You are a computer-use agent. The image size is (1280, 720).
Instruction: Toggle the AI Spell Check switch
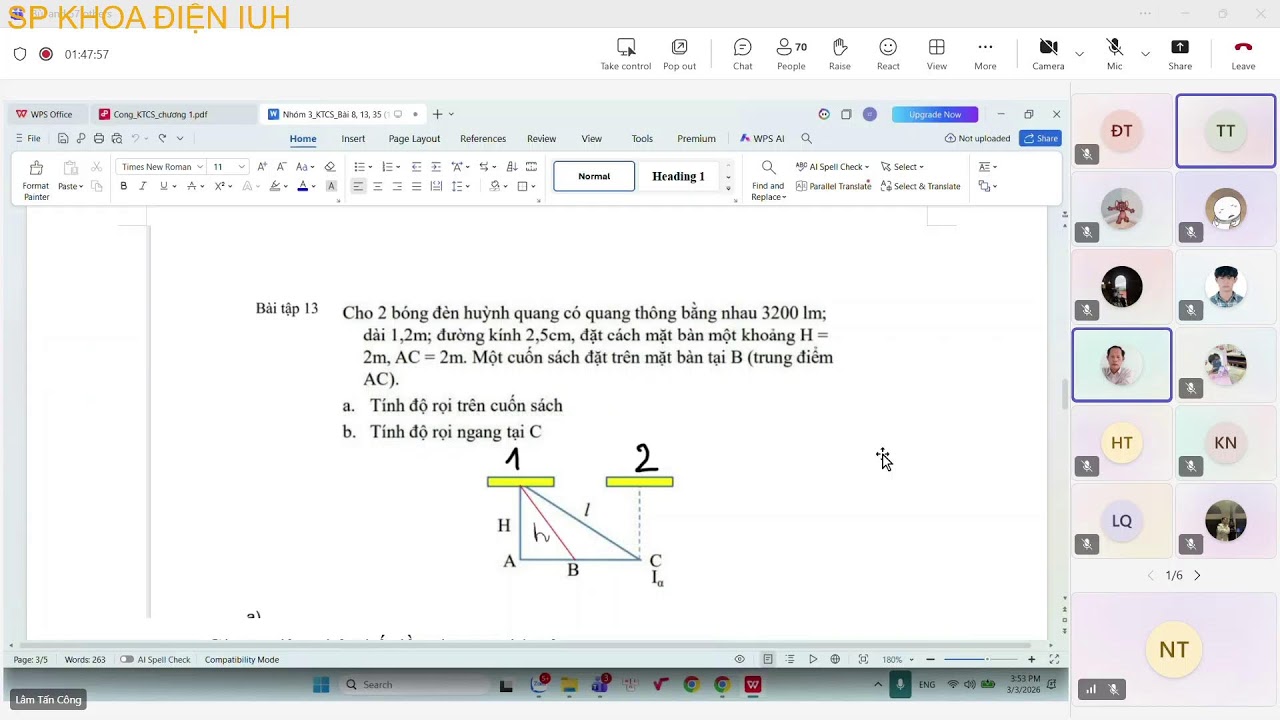click(x=127, y=659)
